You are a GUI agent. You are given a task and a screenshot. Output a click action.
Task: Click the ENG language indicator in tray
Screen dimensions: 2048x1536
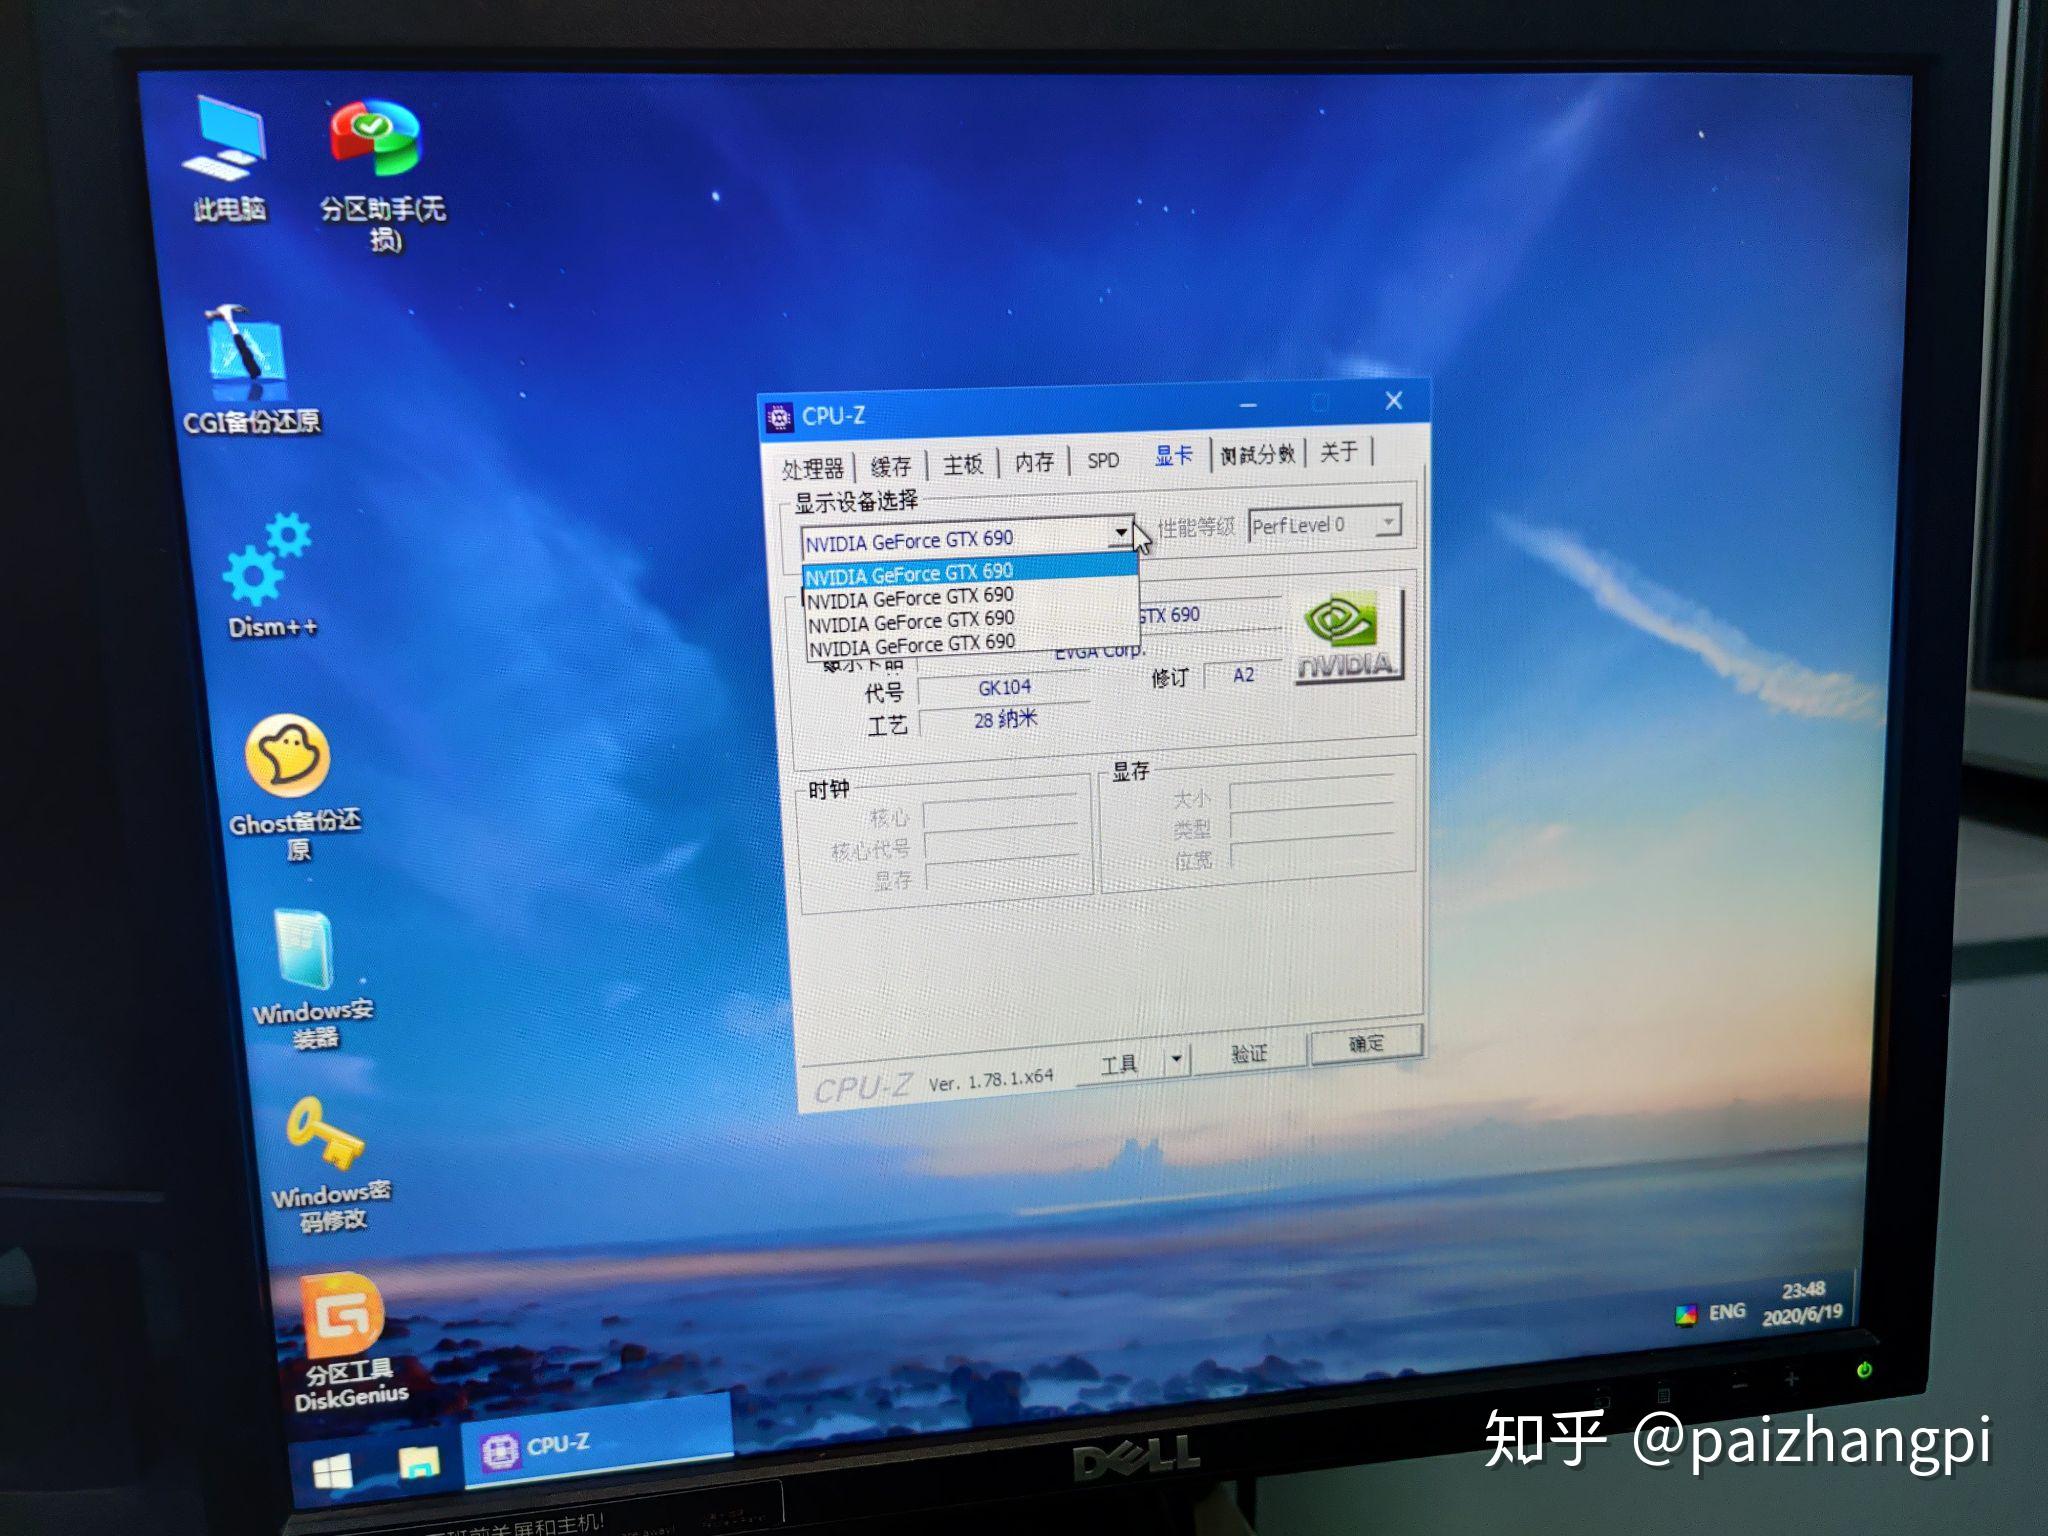coord(1727,1312)
